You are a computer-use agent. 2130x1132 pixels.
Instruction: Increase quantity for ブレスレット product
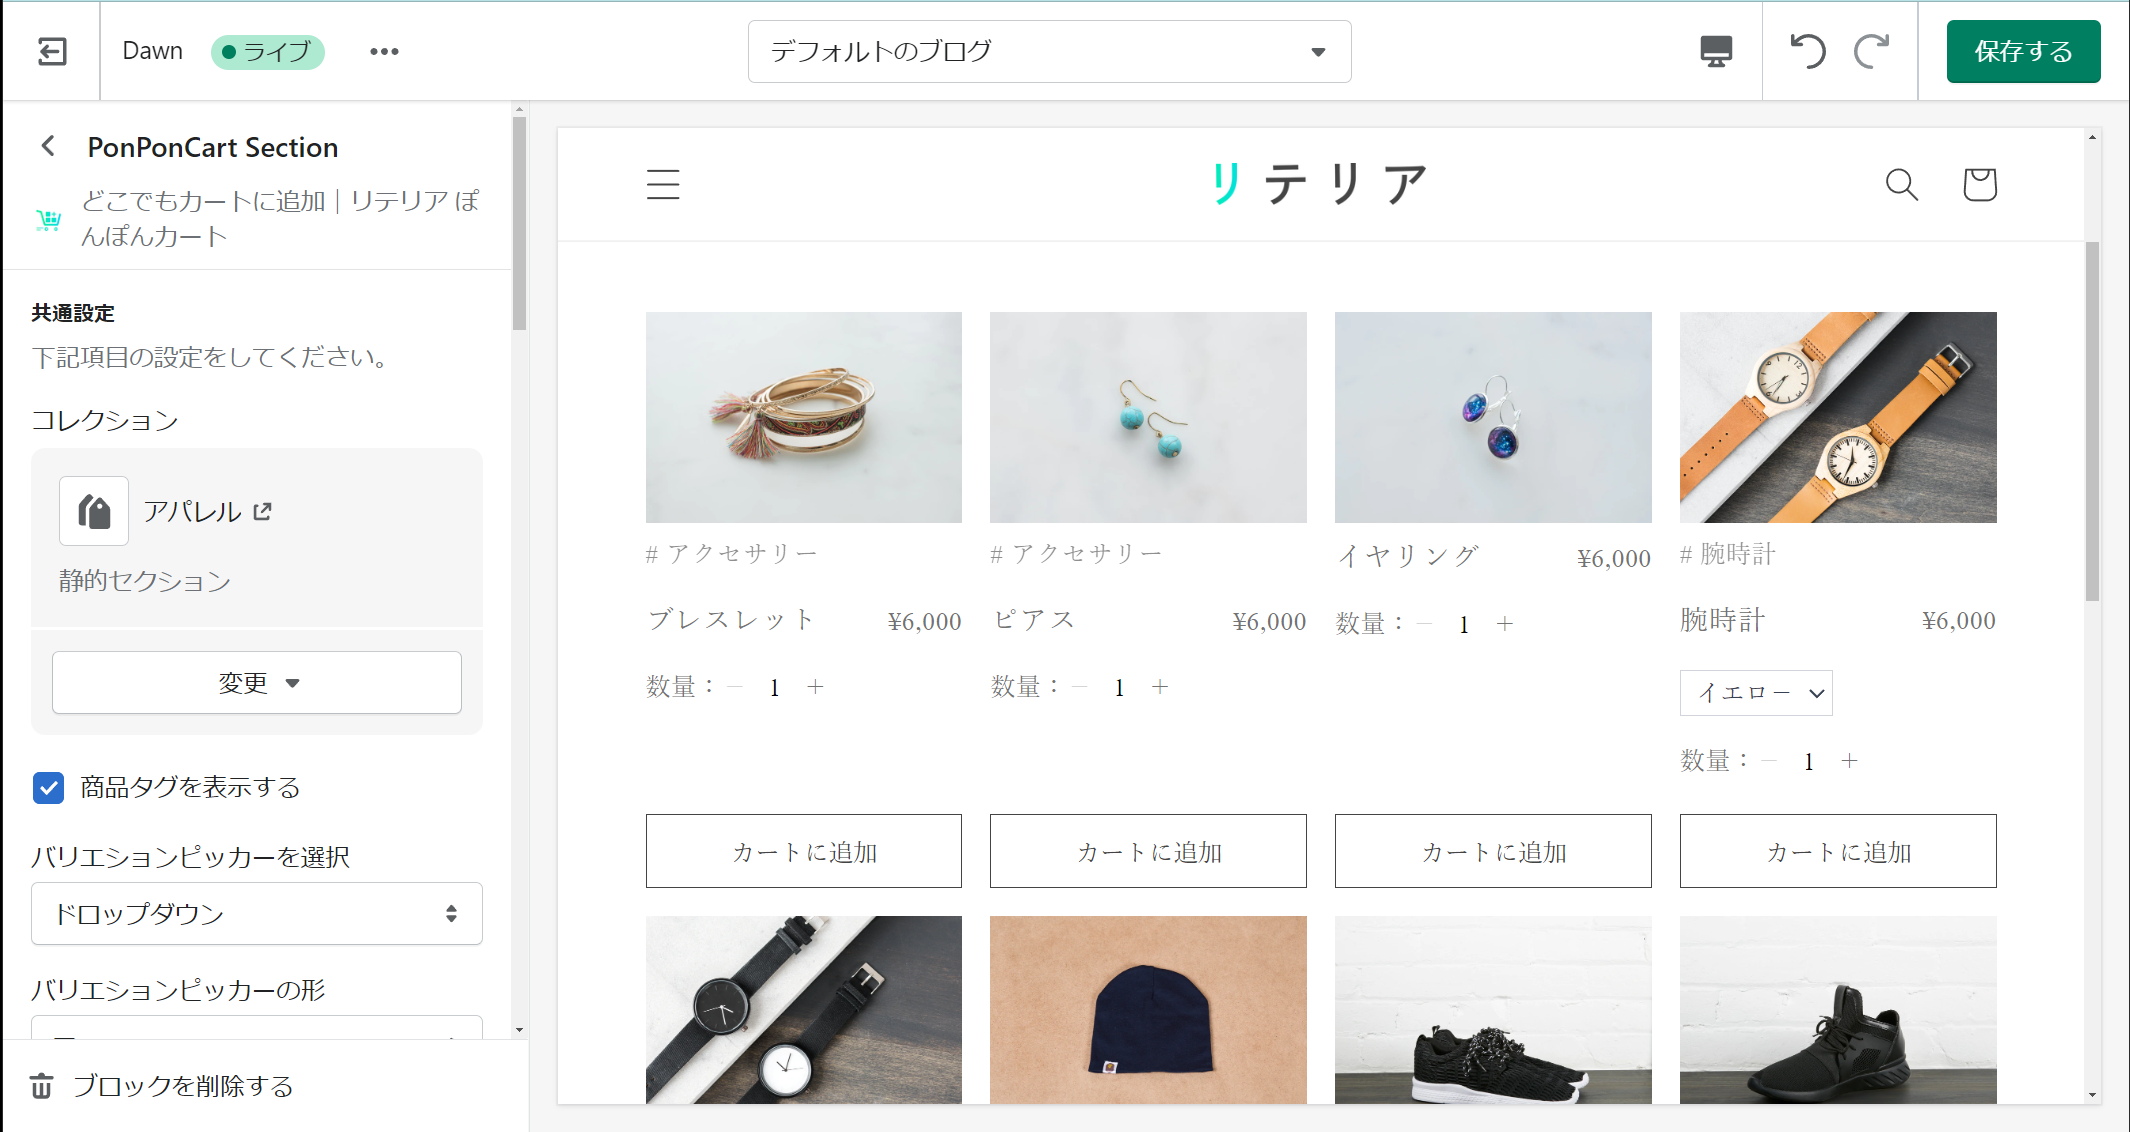[x=815, y=687]
